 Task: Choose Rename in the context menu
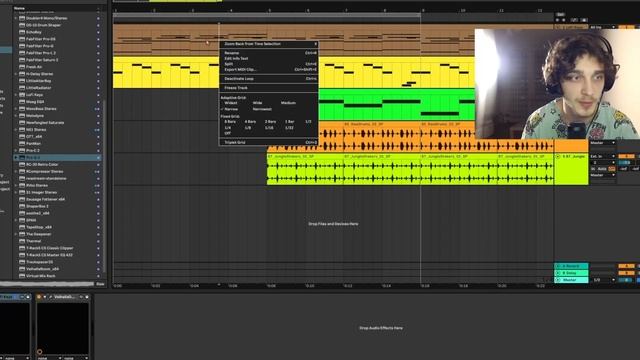269,53
